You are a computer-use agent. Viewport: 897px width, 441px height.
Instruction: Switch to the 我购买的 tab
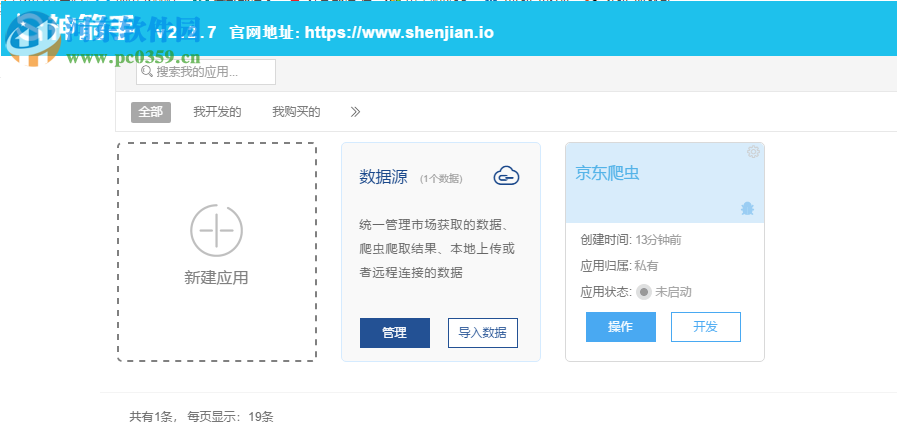[x=296, y=111]
